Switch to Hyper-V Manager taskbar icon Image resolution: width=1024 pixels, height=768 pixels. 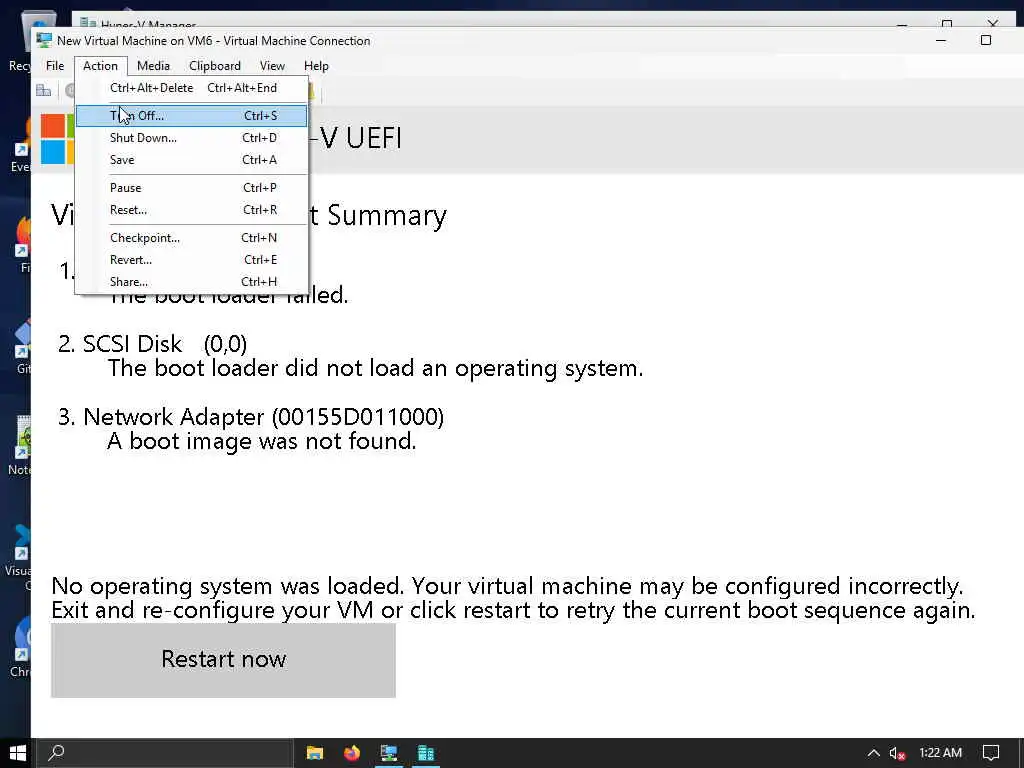(426, 753)
